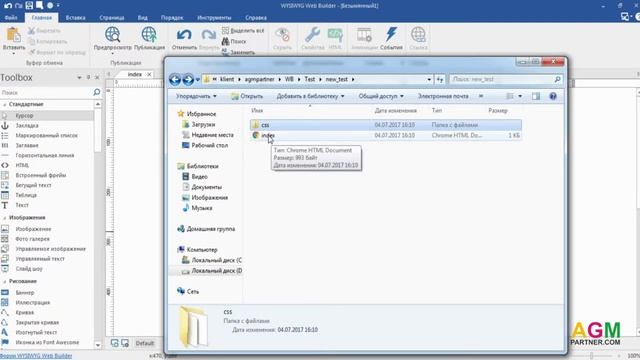Click Explorer forward navigation arrow
Image resolution: width=640 pixels, height=360 pixels.
coord(188,79)
